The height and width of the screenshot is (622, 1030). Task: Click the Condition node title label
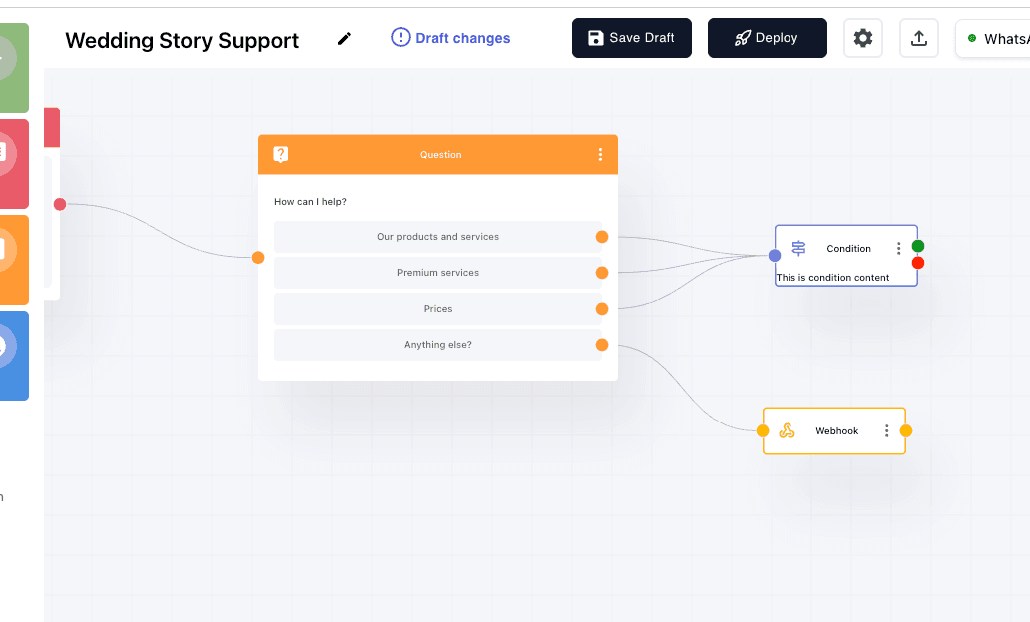(x=848, y=249)
